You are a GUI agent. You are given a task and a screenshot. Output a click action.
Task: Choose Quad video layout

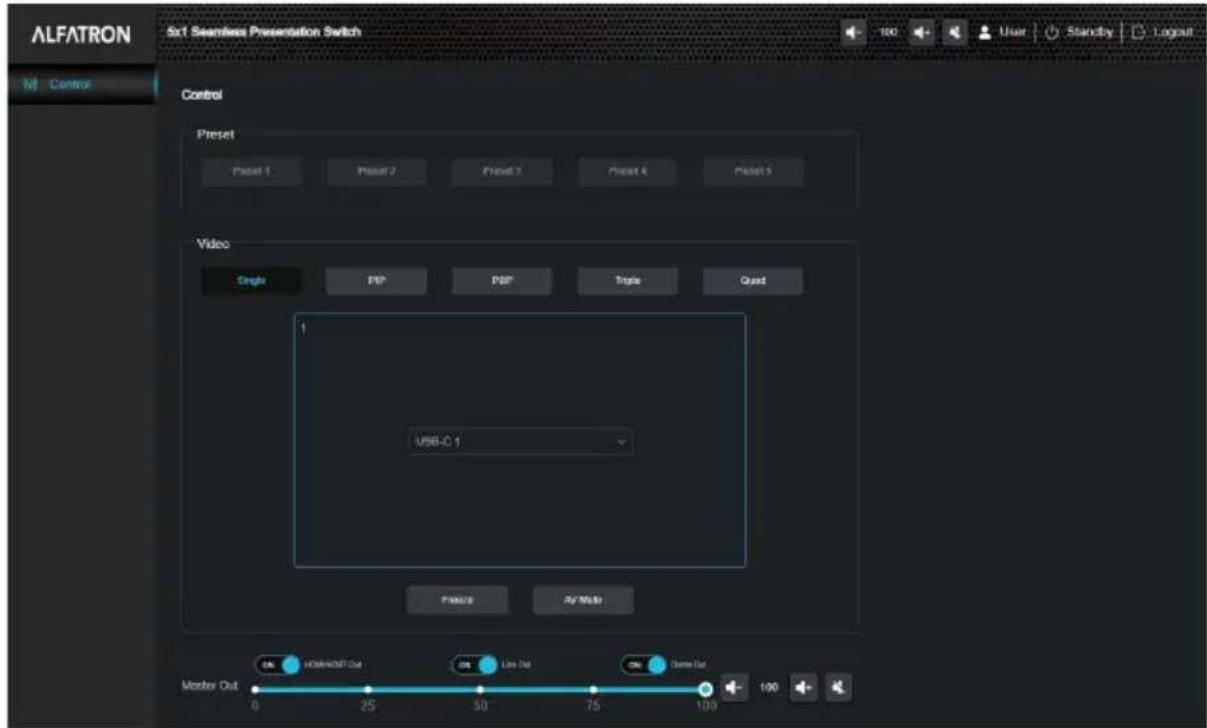[752, 281]
